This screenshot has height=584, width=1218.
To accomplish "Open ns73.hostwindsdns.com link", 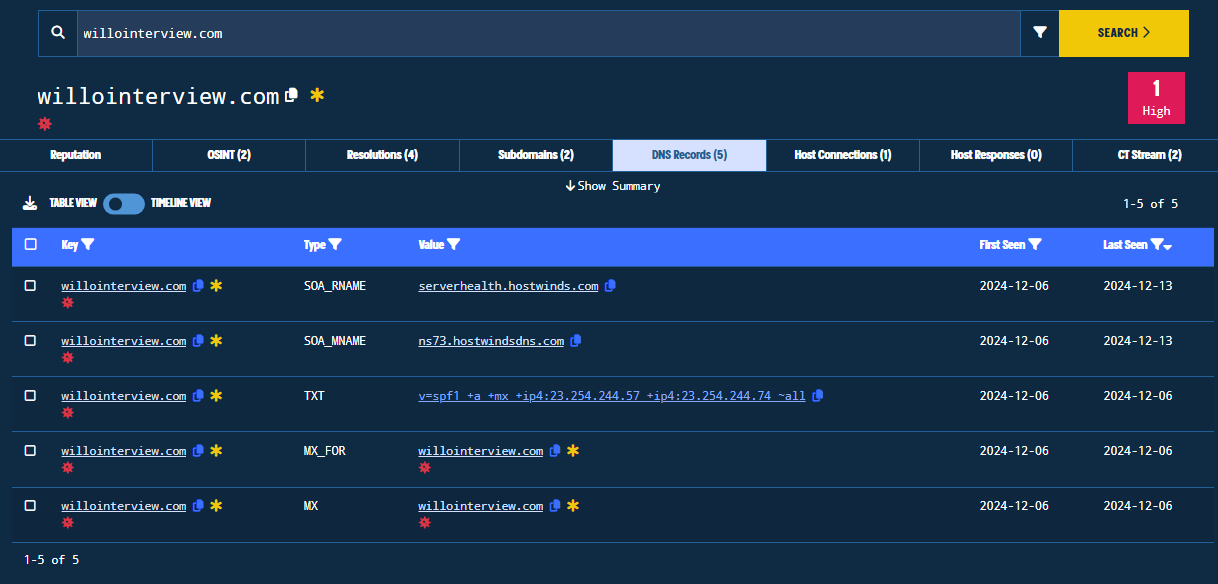I will pyautogui.click(x=491, y=341).
